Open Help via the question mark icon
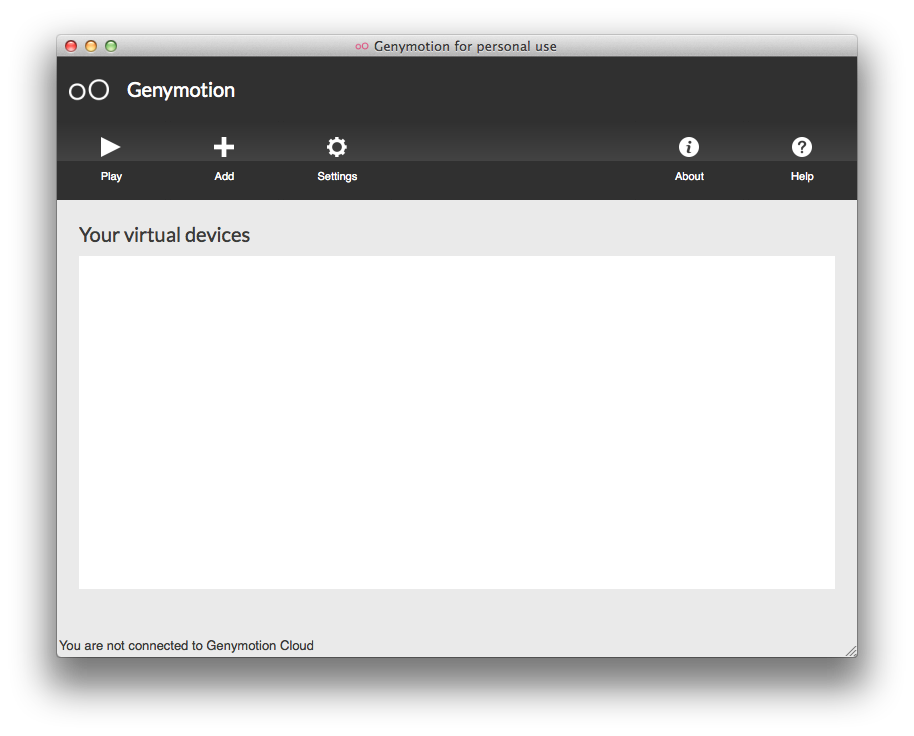914x736 pixels. point(802,147)
